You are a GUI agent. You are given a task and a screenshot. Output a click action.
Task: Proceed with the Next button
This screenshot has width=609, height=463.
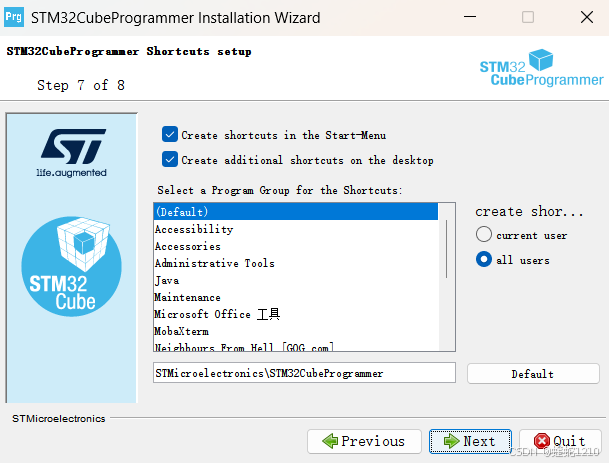point(470,441)
